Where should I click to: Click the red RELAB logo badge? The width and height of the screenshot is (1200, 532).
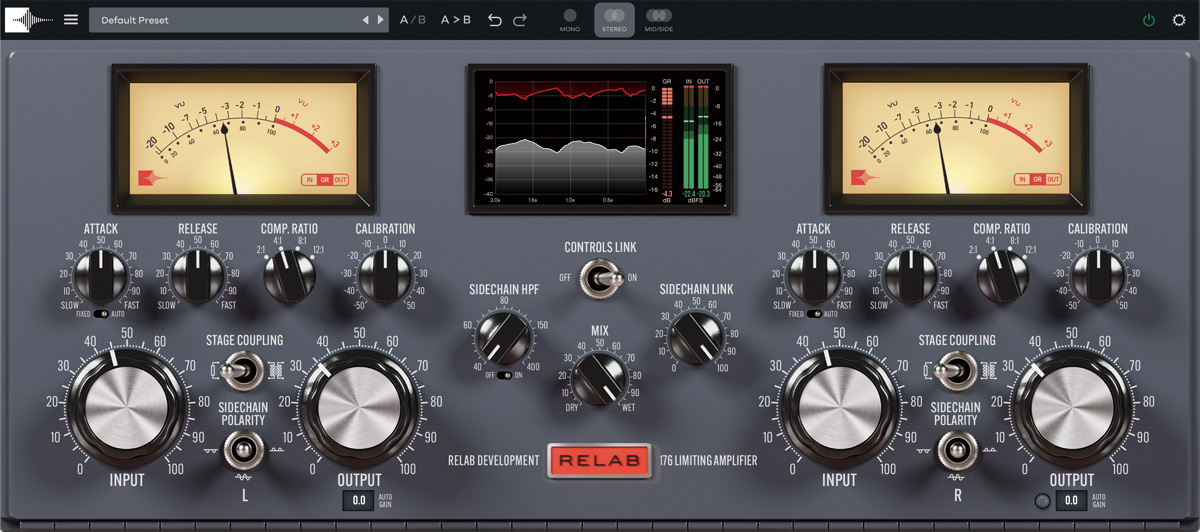tap(600, 461)
